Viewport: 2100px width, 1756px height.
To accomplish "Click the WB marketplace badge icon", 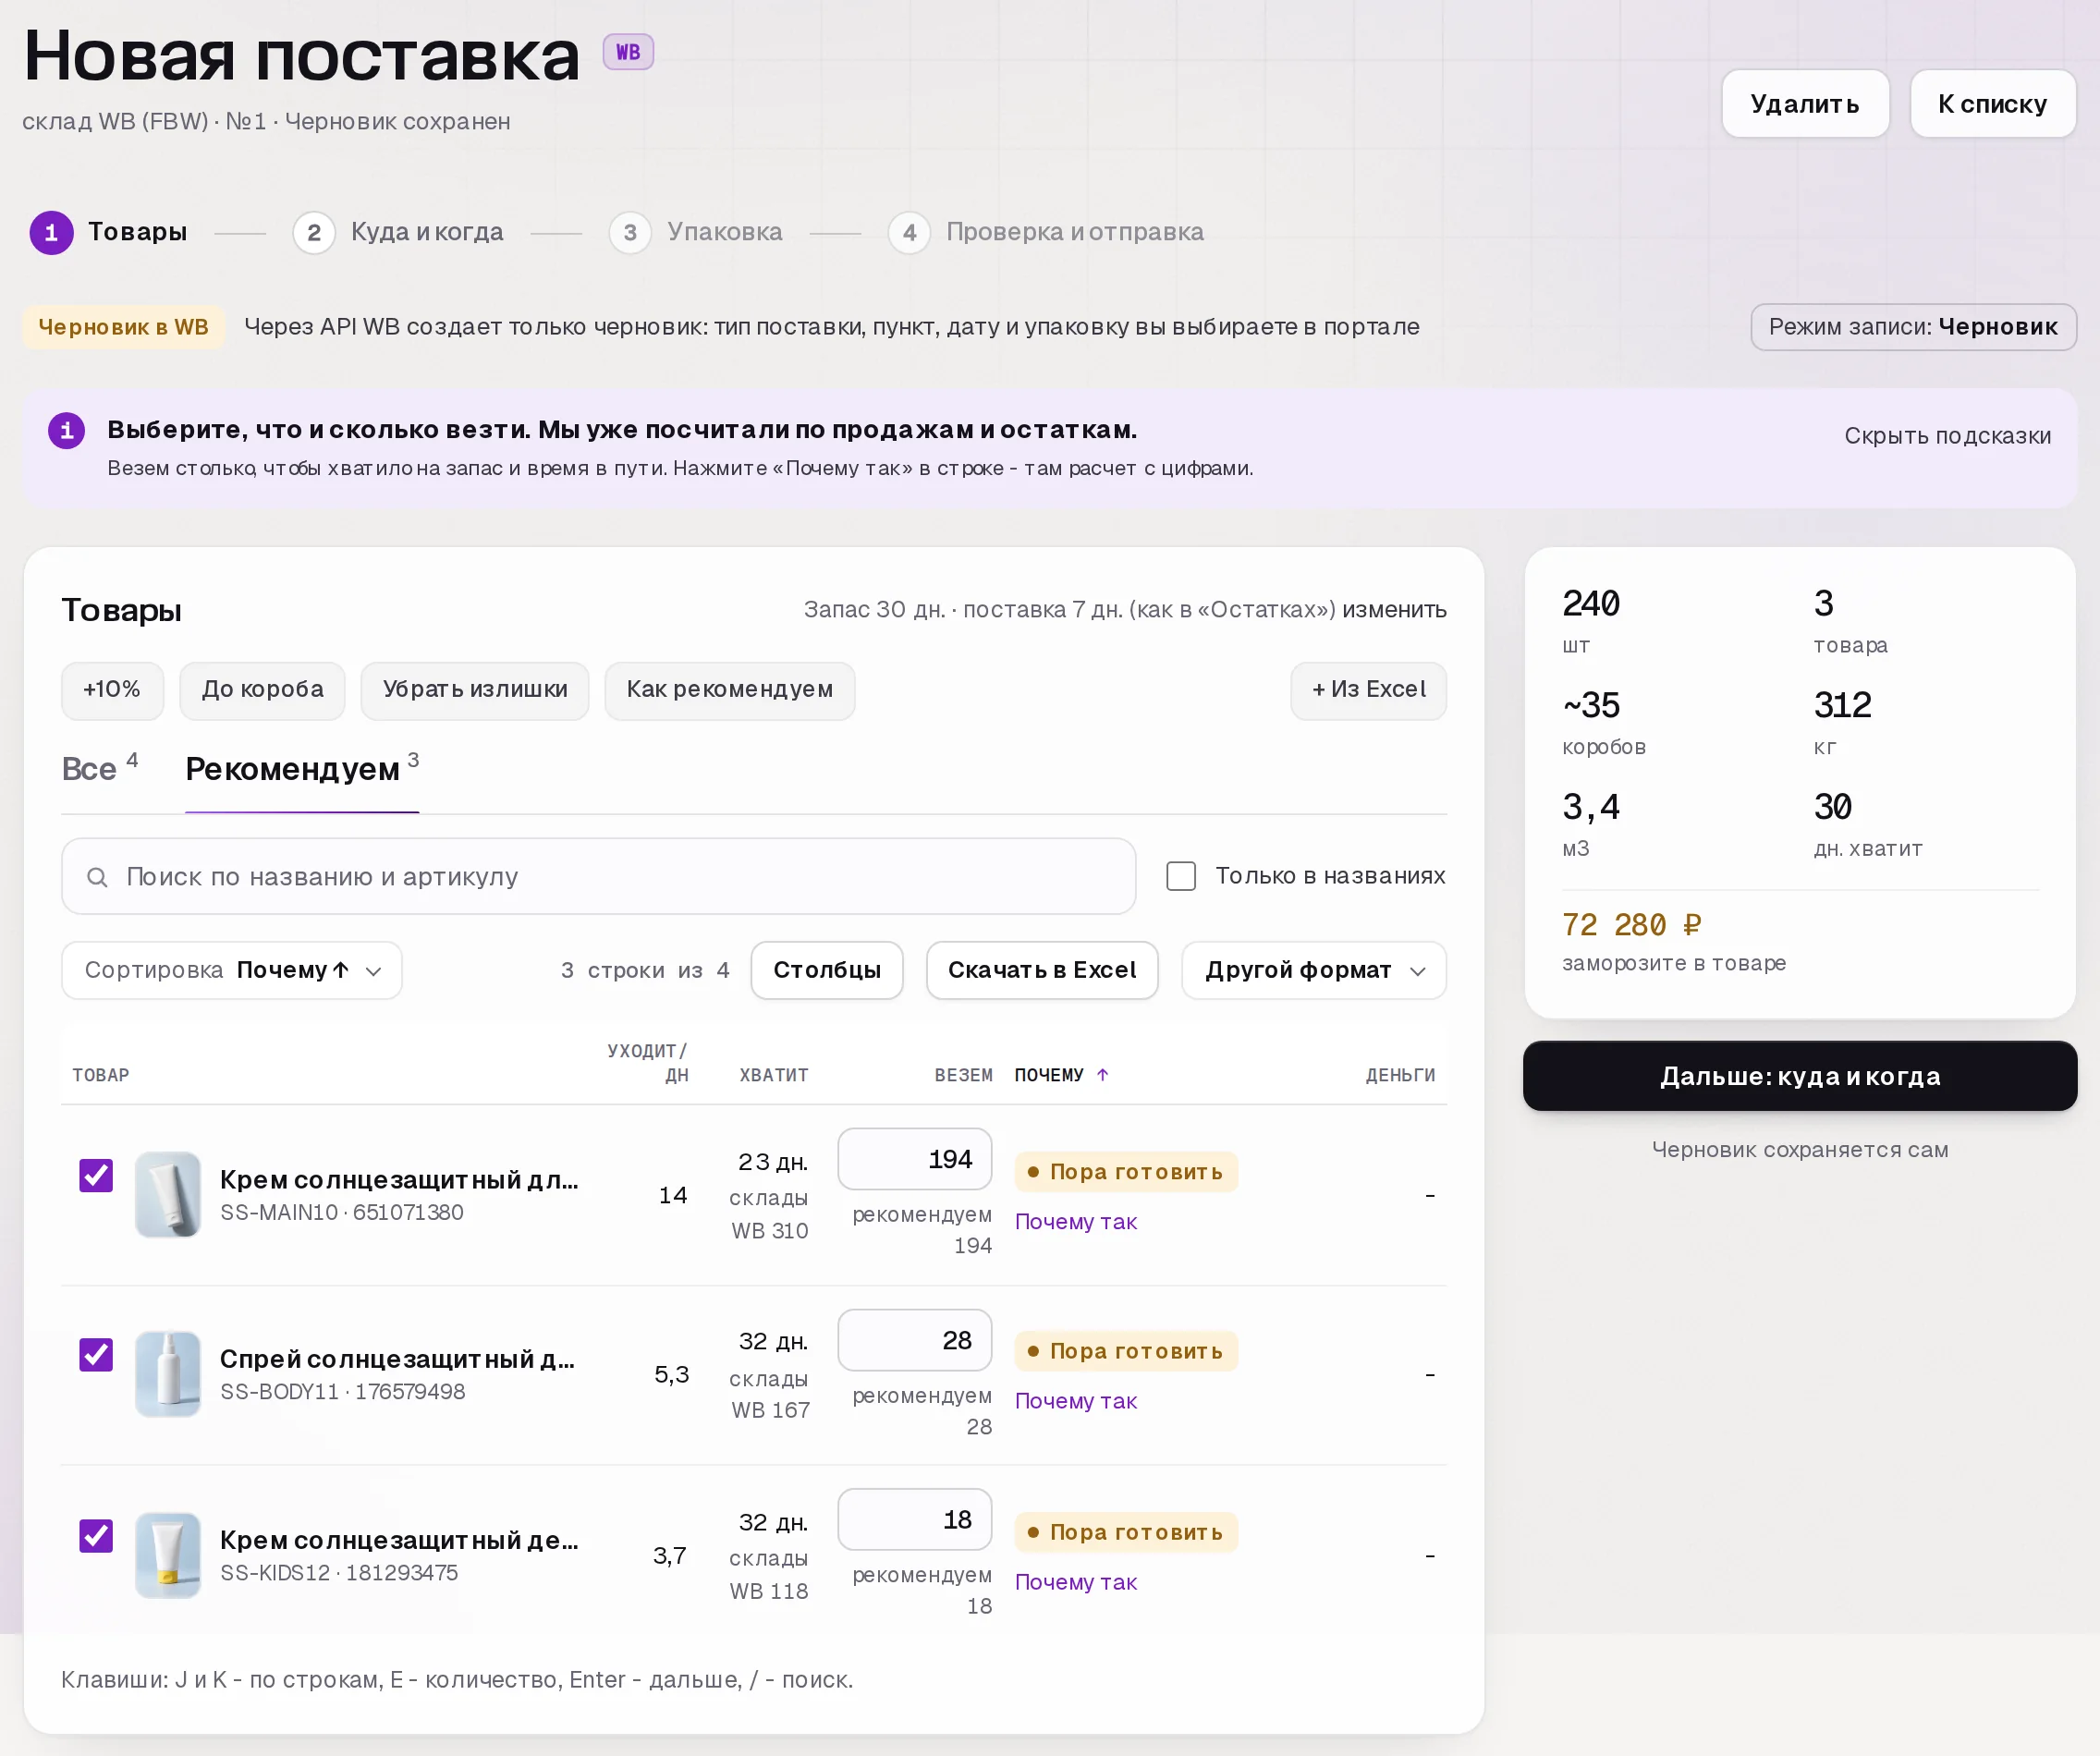I will [628, 52].
